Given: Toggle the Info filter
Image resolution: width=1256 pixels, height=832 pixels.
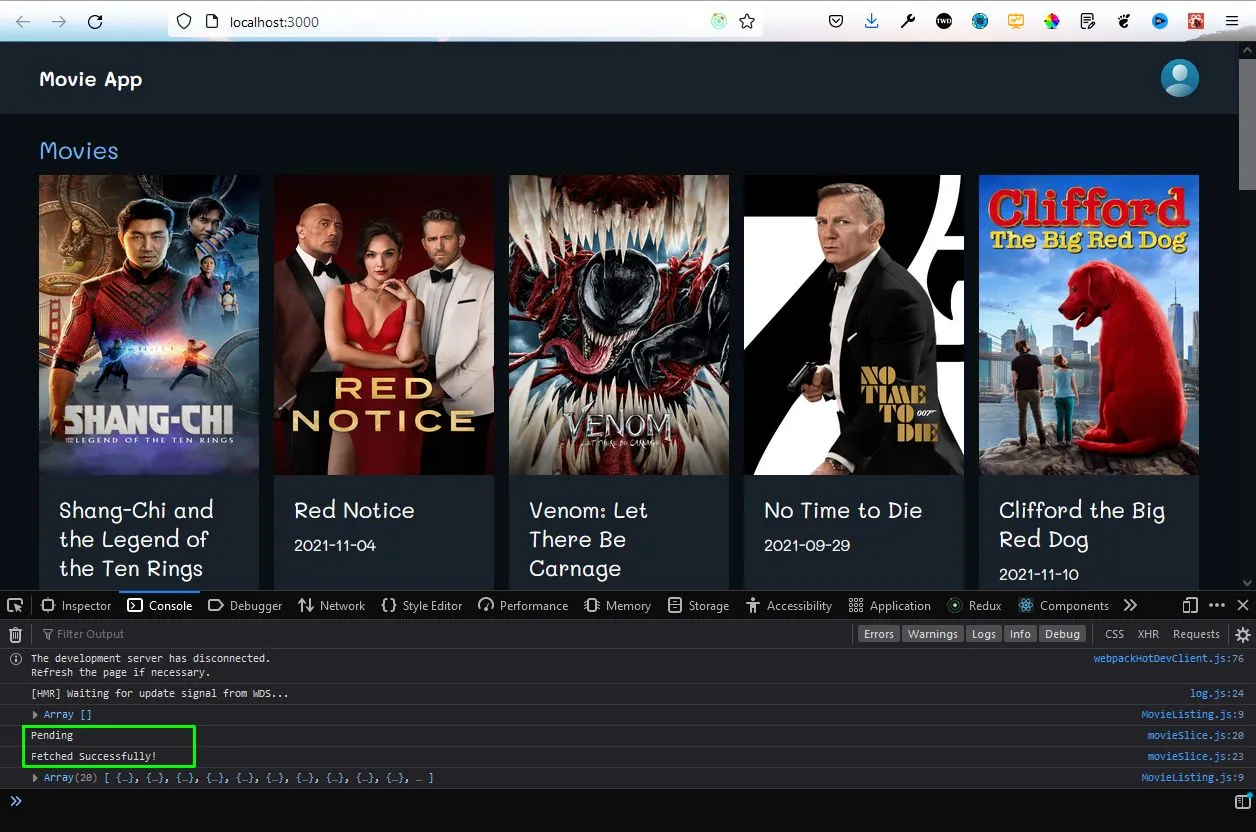Looking at the screenshot, I should click(1020, 634).
